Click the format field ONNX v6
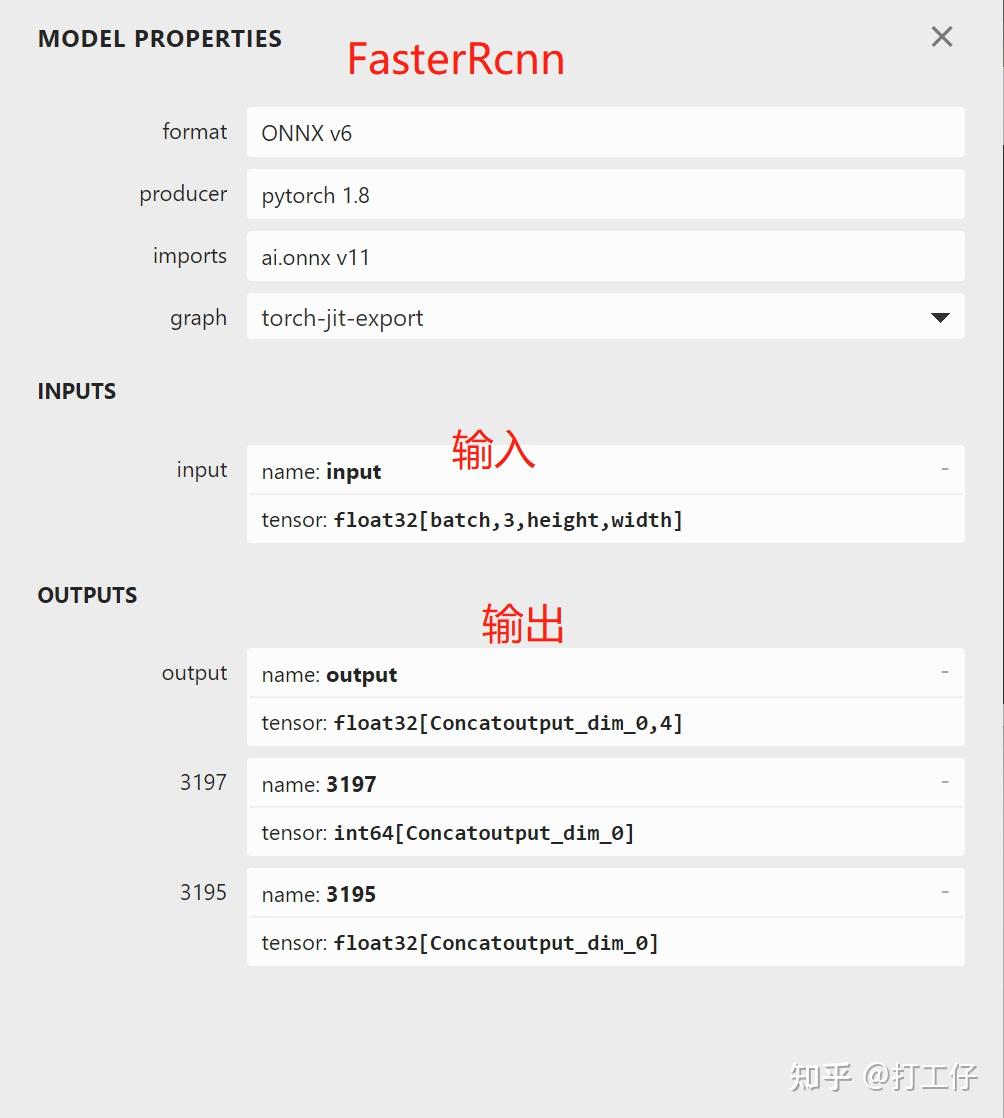1004x1118 pixels. click(605, 132)
